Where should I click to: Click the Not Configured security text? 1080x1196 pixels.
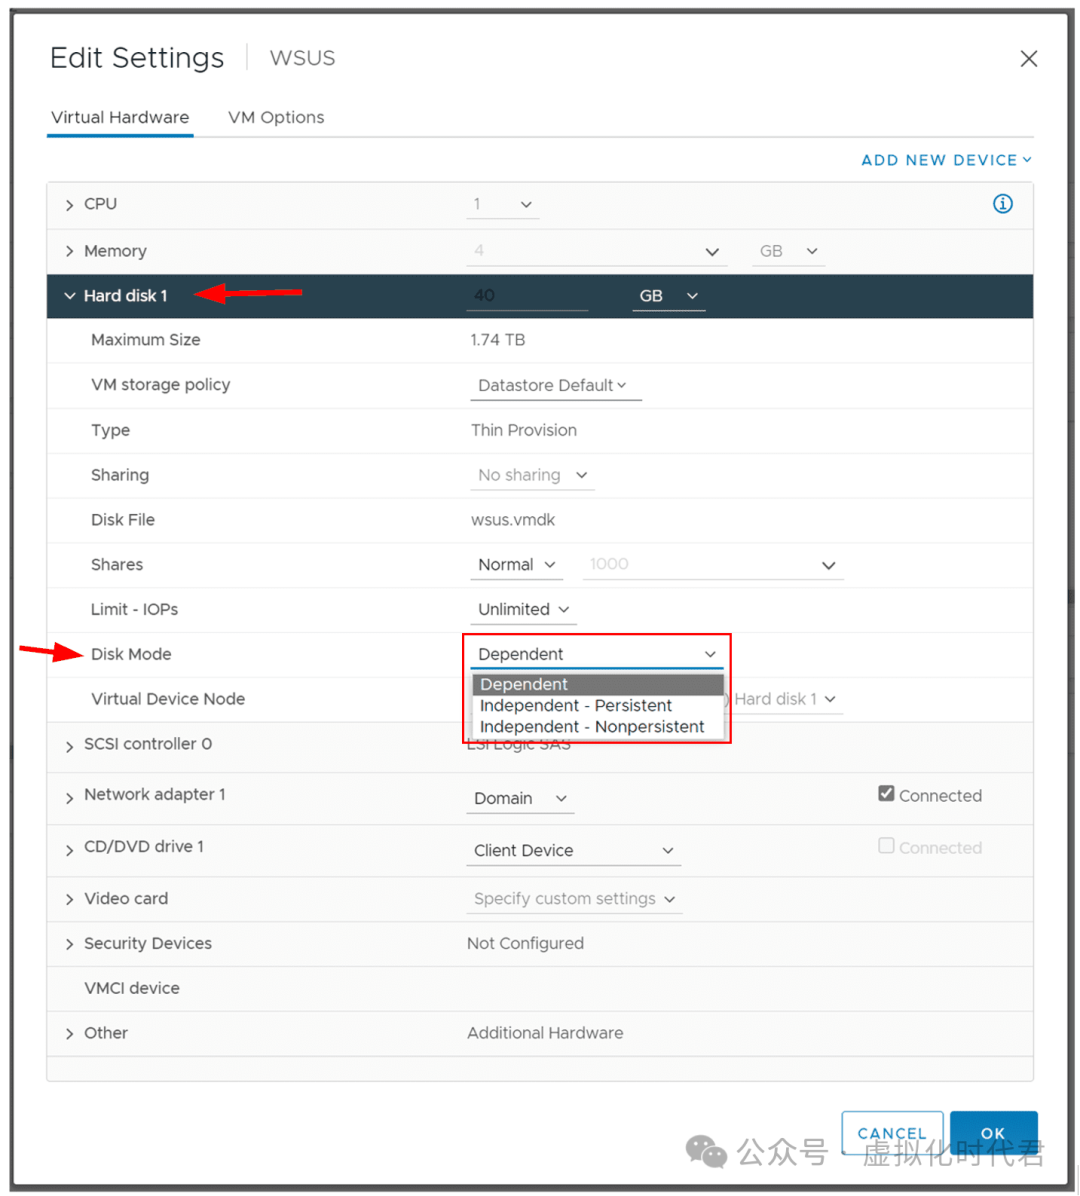(526, 944)
